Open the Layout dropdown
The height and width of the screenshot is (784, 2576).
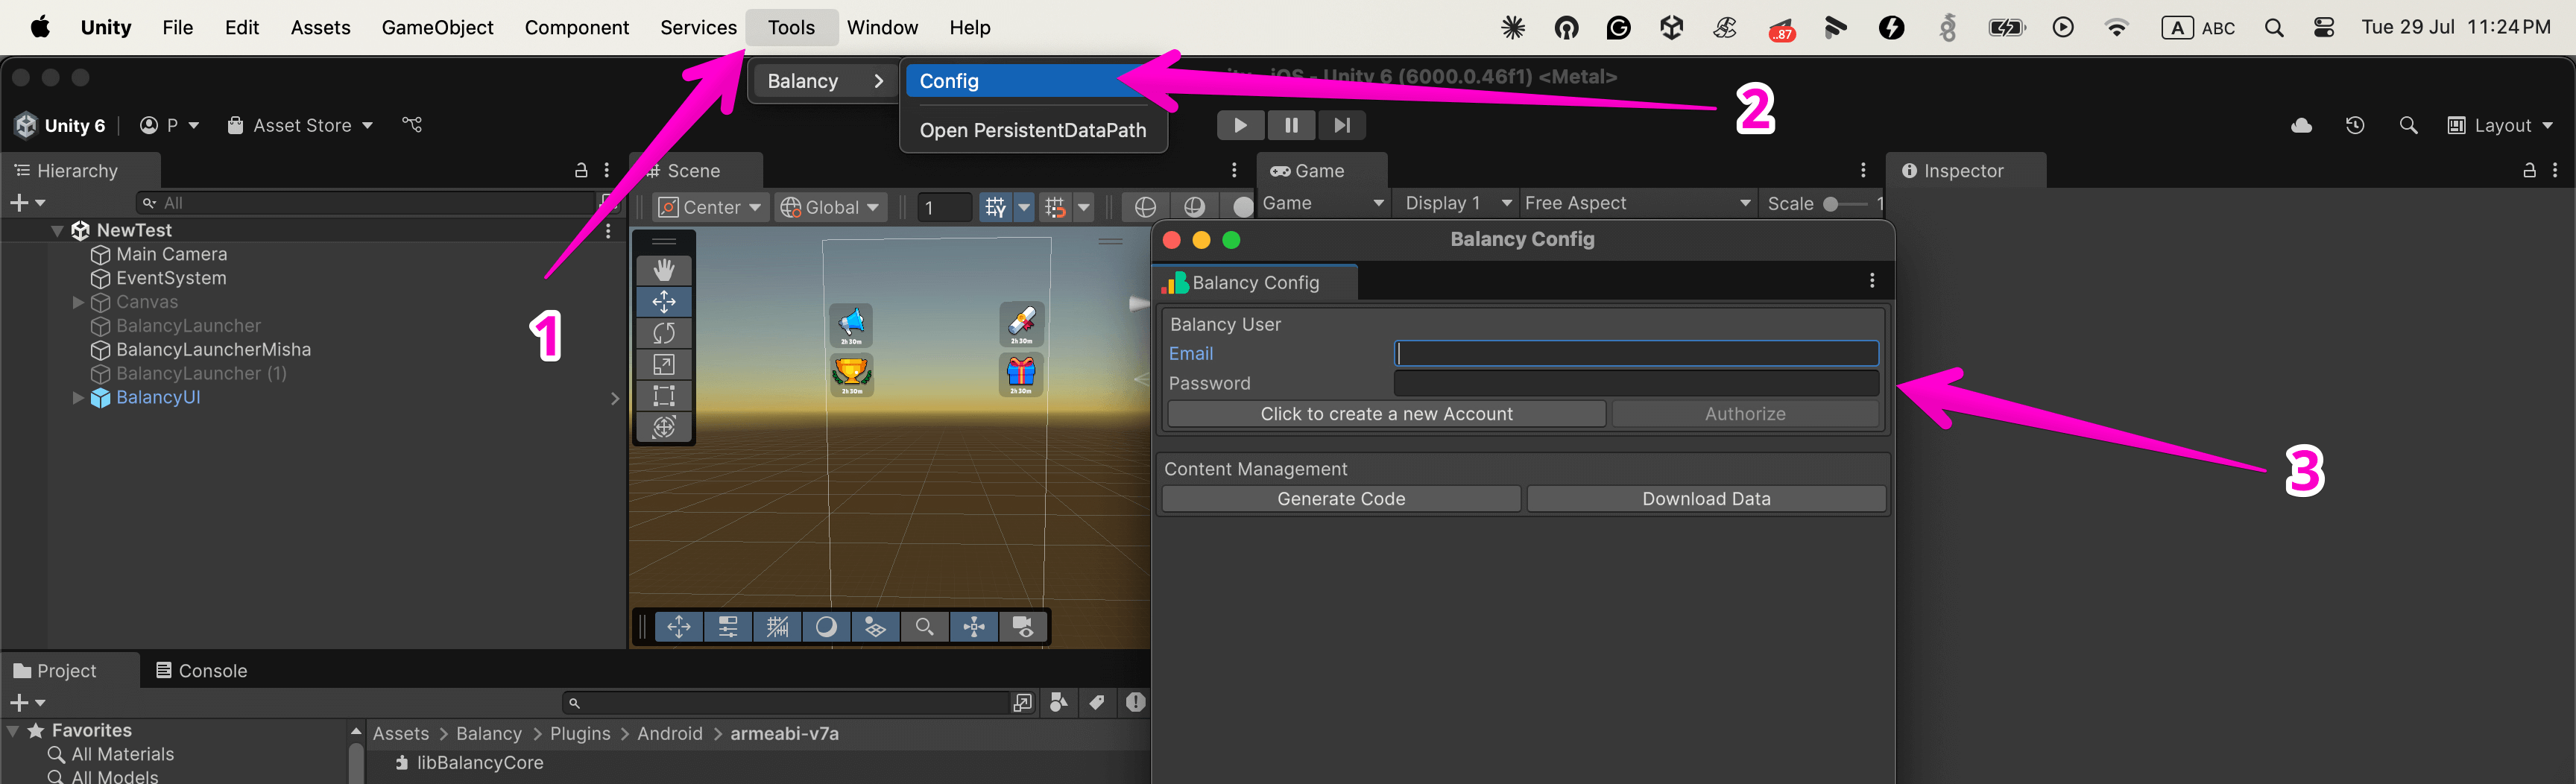click(x=2501, y=125)
